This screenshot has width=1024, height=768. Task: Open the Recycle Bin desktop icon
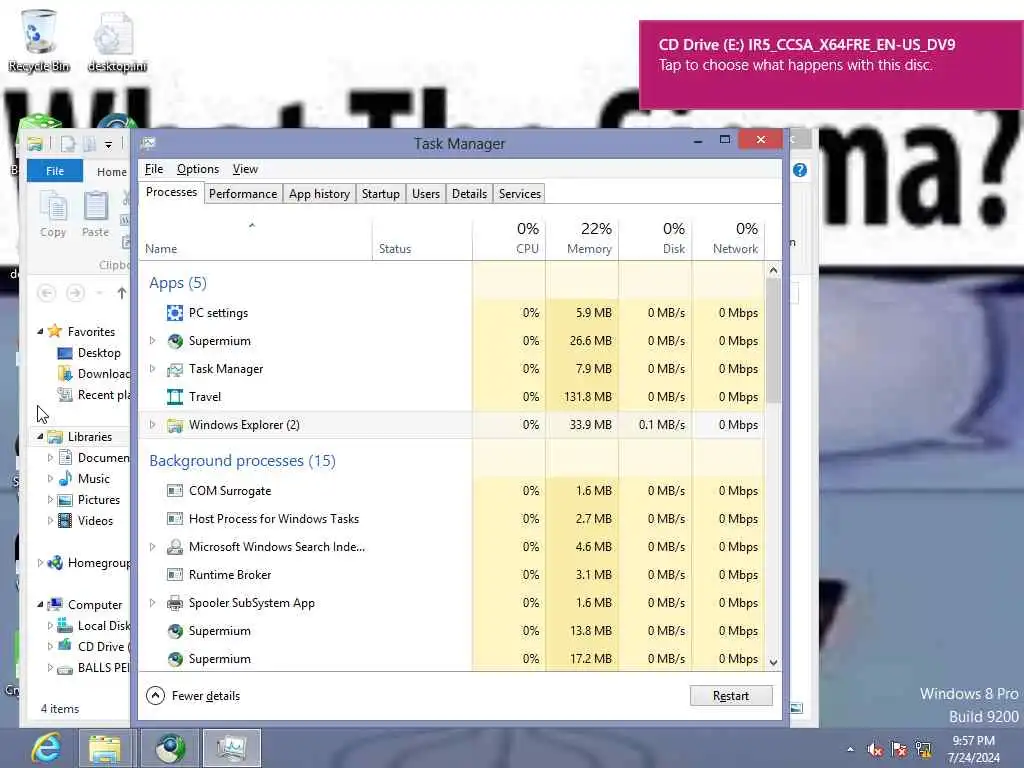coord(39,41)
